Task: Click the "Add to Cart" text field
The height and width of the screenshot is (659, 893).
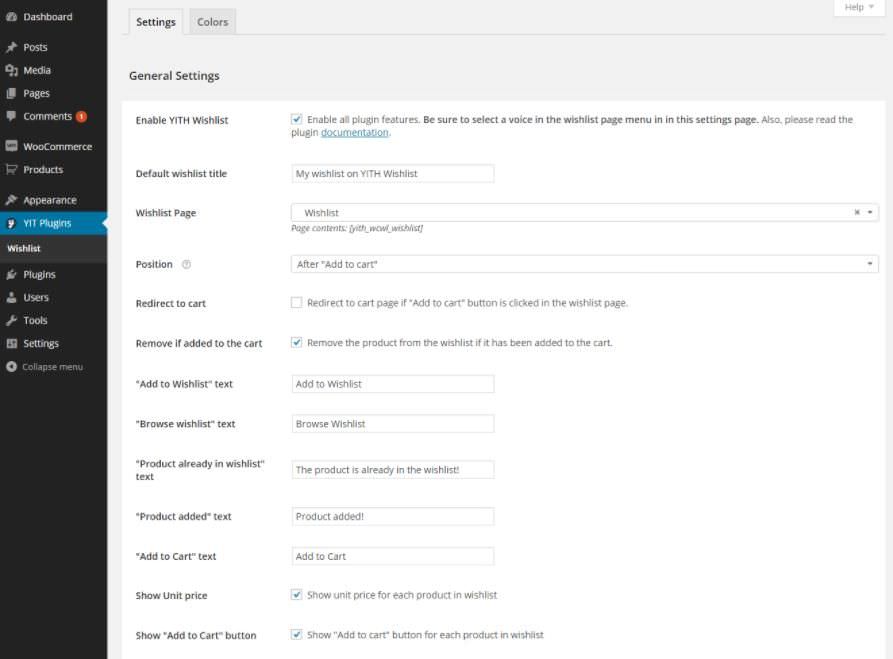Action: [x=393, y=556]
